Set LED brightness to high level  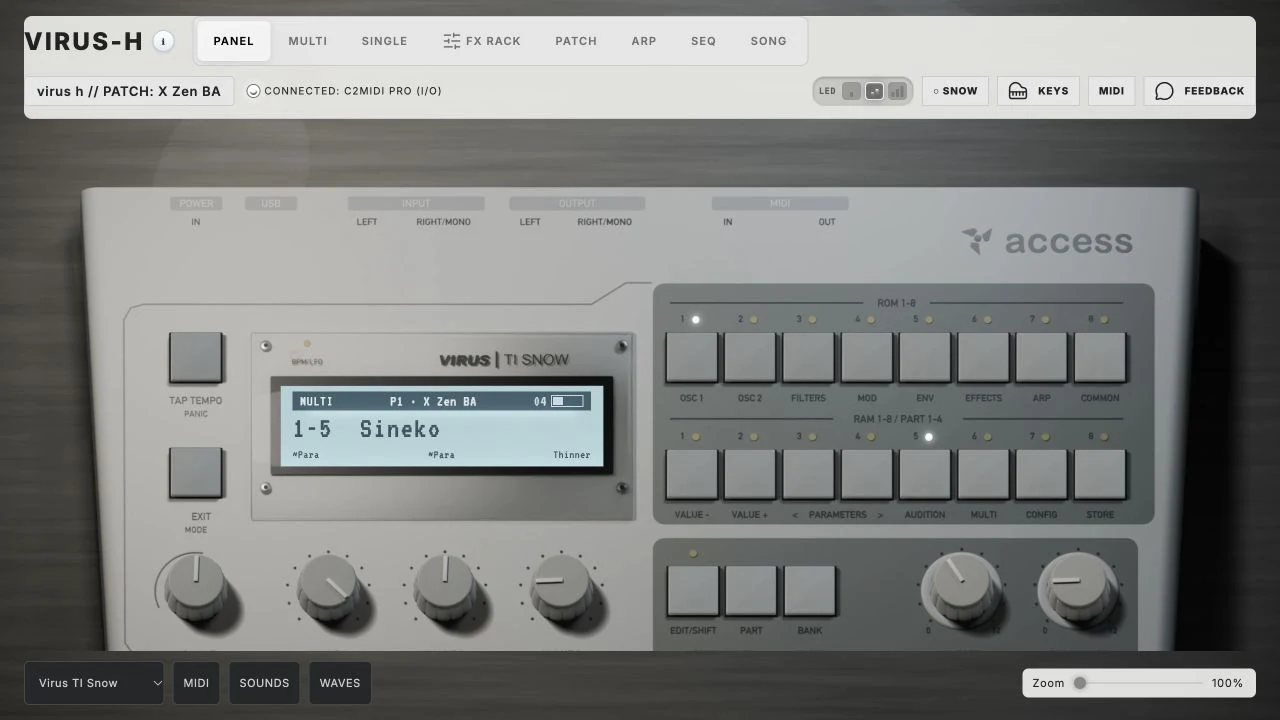pyautogui.click(x=897, y=91)
